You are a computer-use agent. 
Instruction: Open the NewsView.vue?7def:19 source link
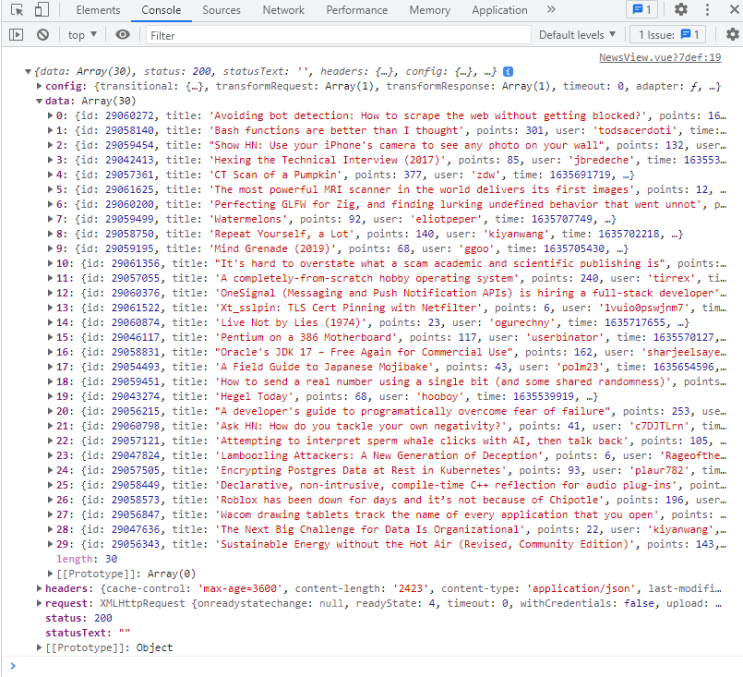(660, 57)
